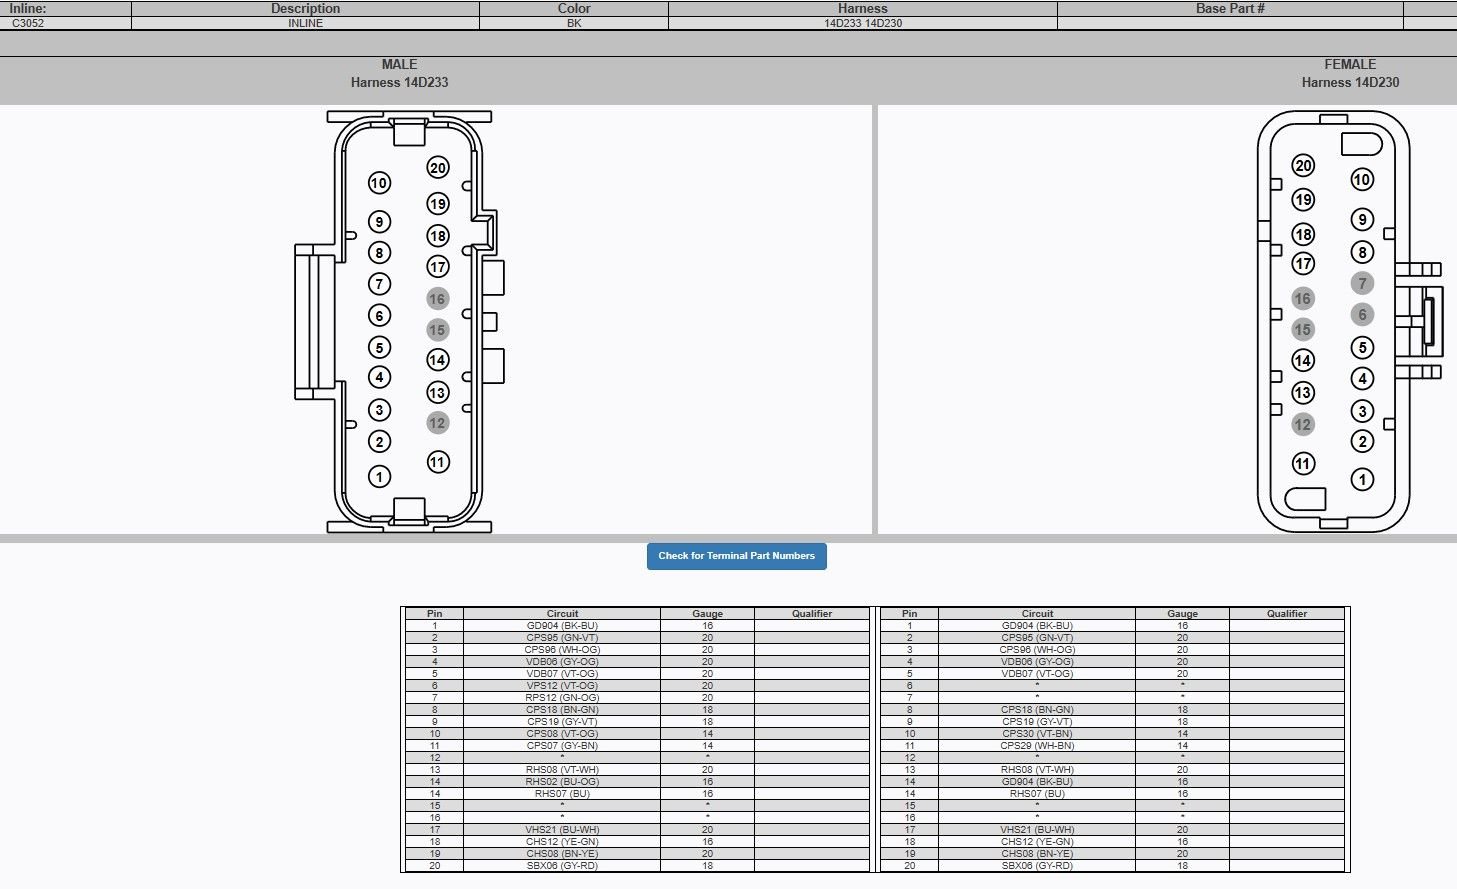Click grayed pin 12 on the female connector

1302,424
